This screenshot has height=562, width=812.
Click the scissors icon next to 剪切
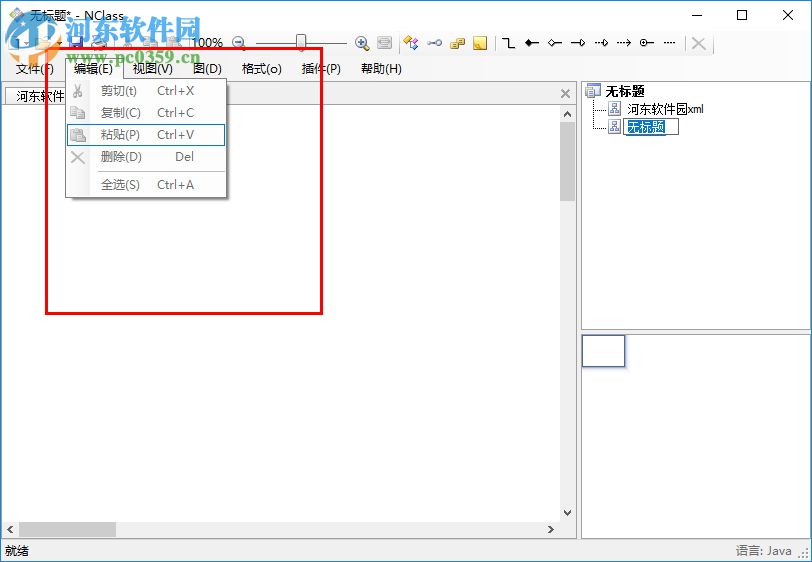click(x=78, y=91)
